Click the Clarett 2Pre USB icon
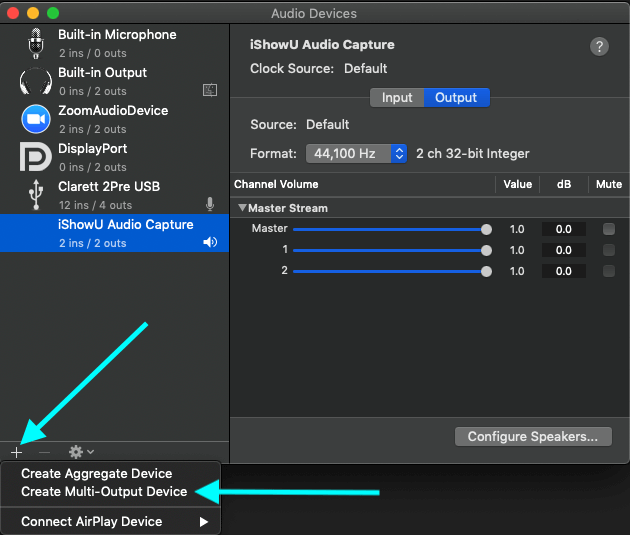Image resolution: width=630 pixels, height=535 pixels. point(36,195)
